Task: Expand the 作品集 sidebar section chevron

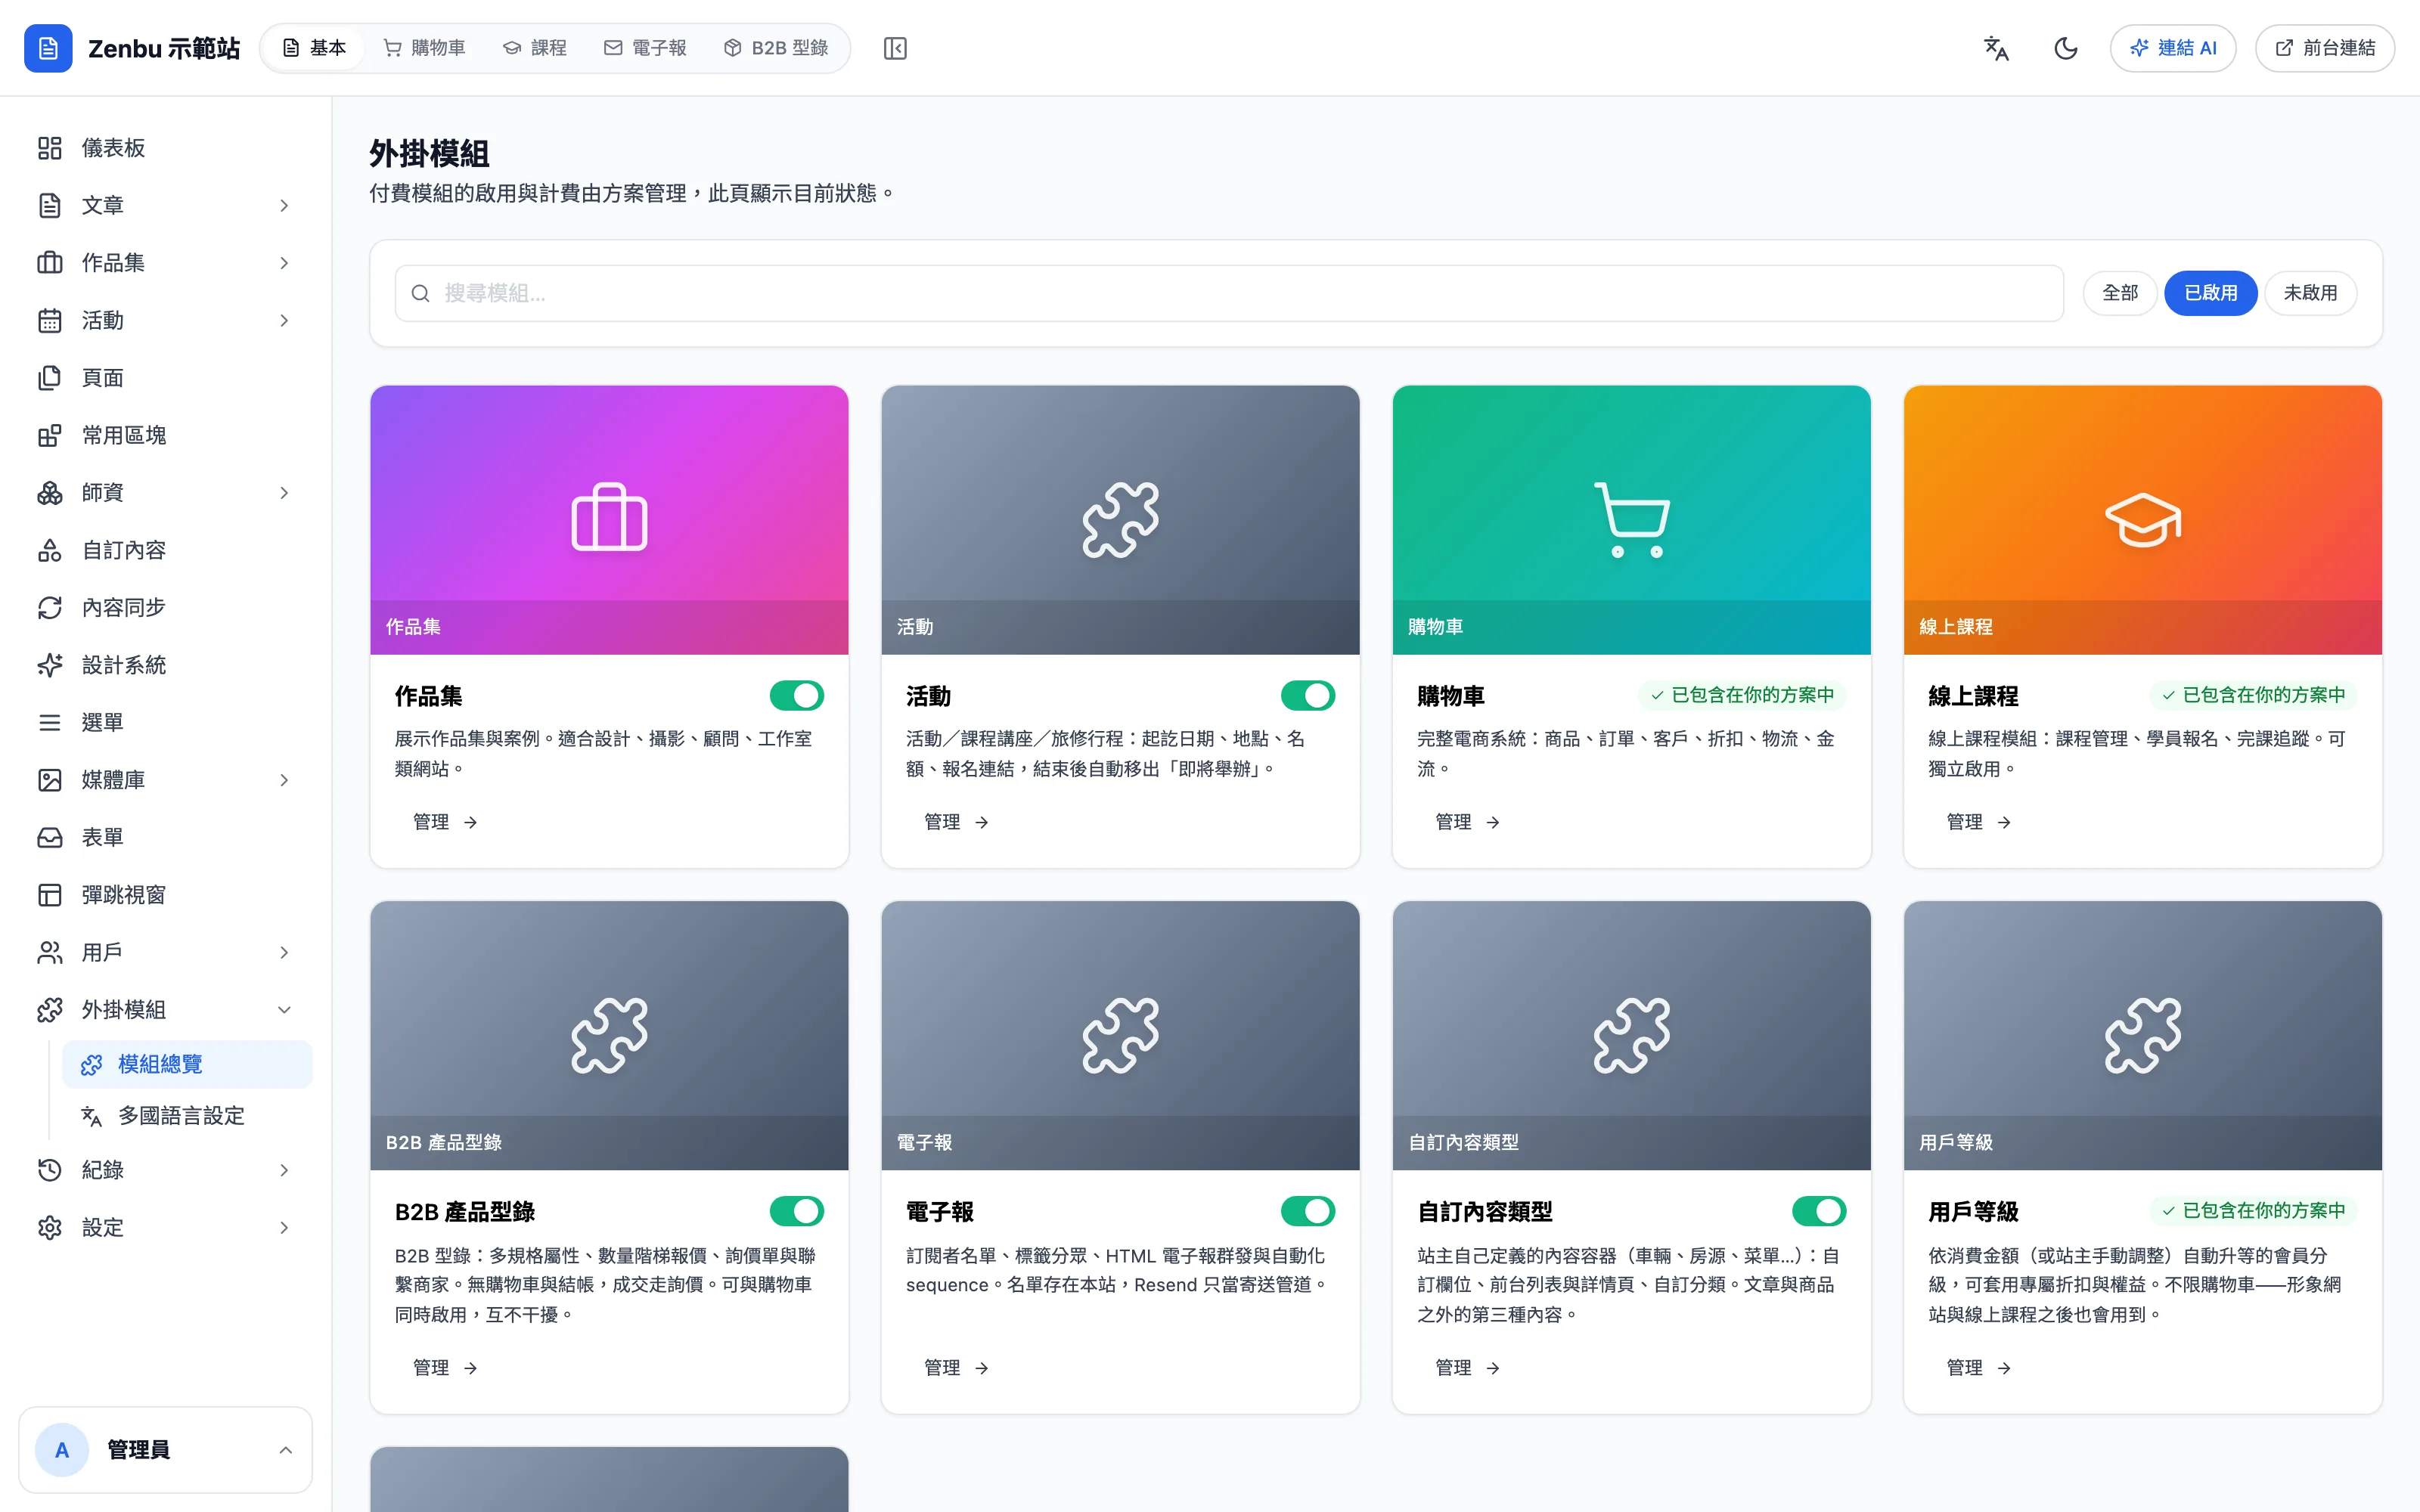Action: click(284, 263)
